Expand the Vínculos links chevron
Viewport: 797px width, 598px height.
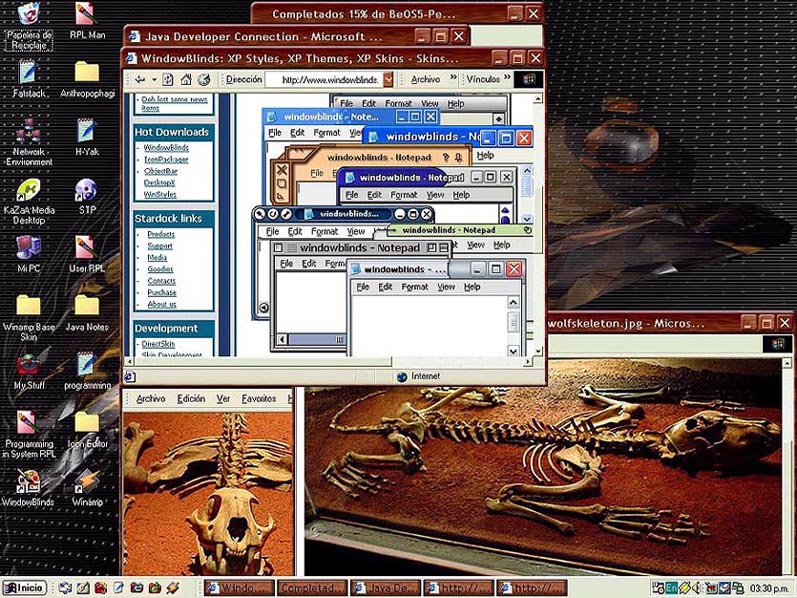click(507, 80)
